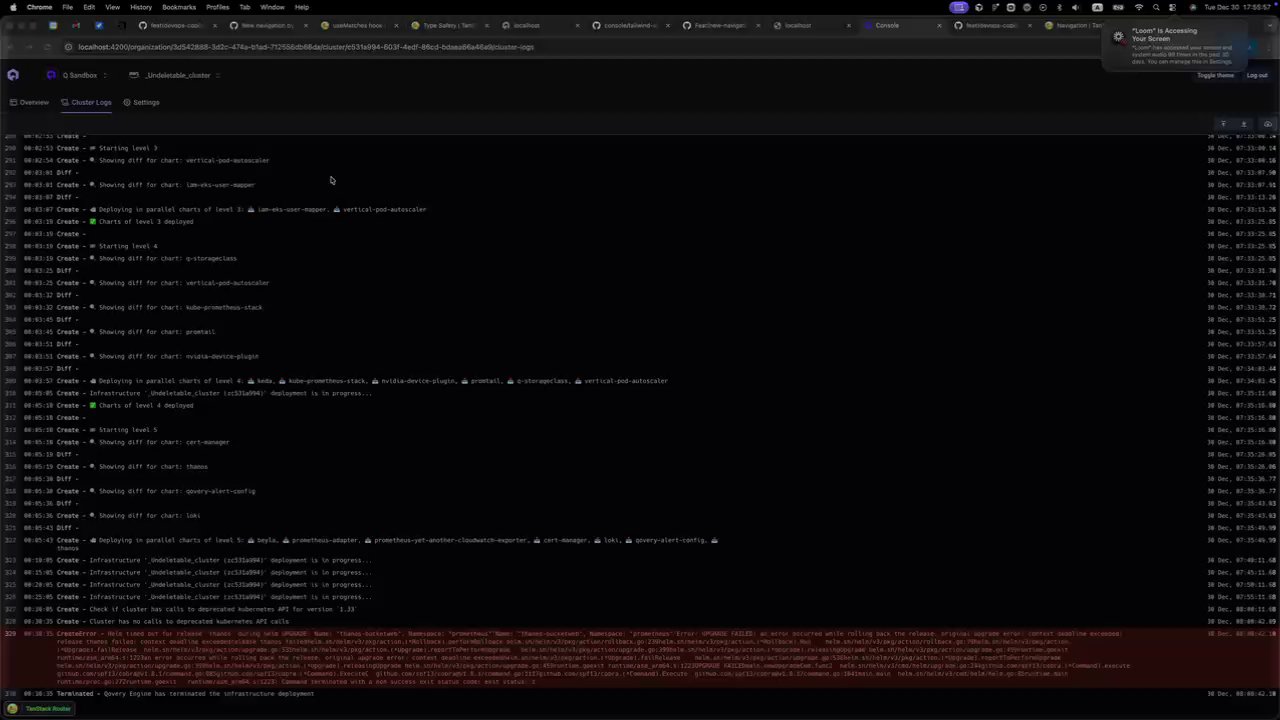
Task: Click the 'Starting level 5' log line
Action: (x=640, y=430)
